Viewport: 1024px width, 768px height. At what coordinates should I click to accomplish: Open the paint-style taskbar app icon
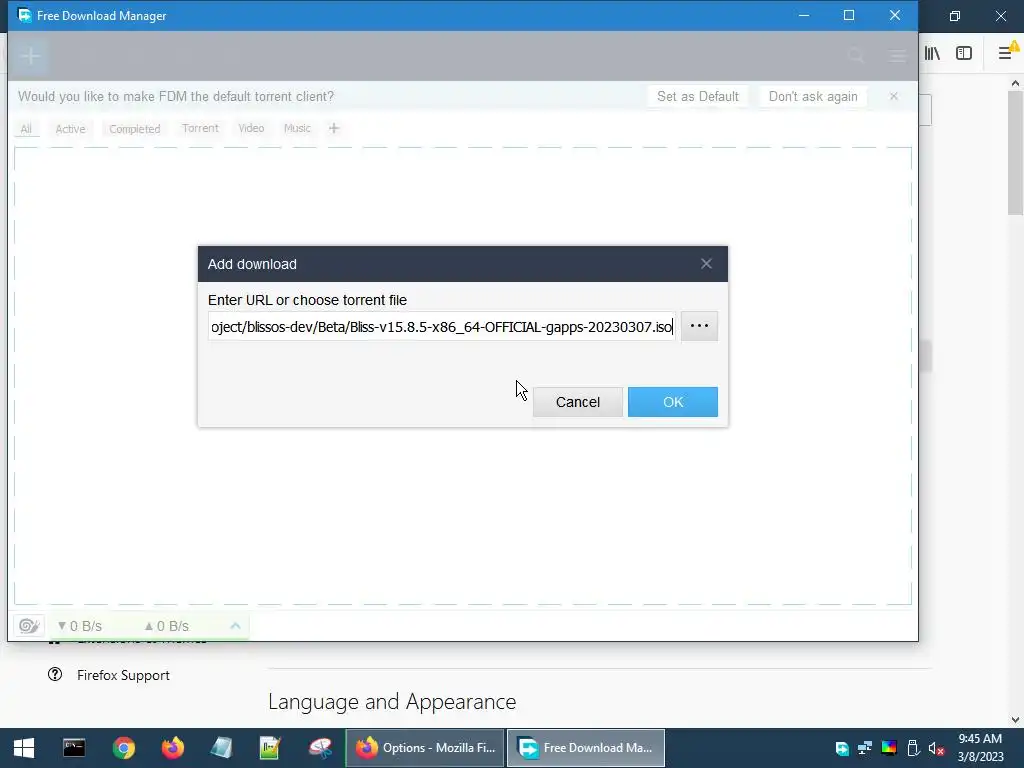(320, 748)
